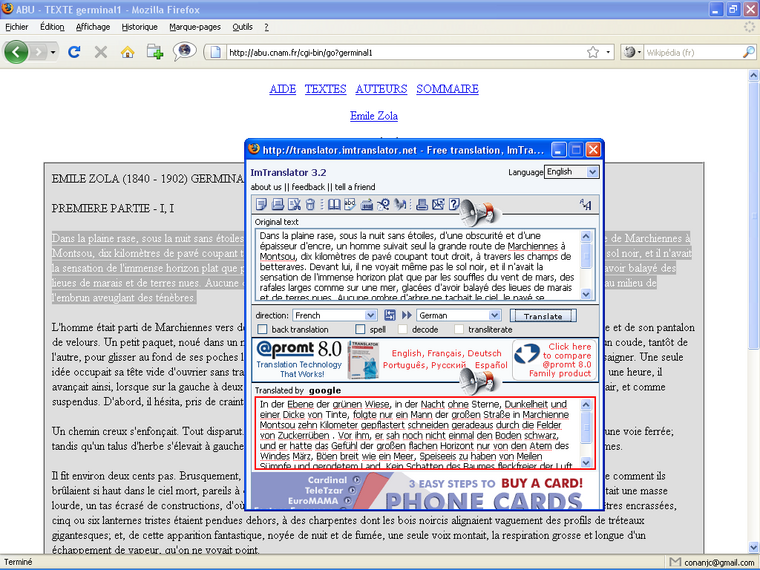Click the original text scrollbar down arrow
The image size is (760, 570).
586,294
